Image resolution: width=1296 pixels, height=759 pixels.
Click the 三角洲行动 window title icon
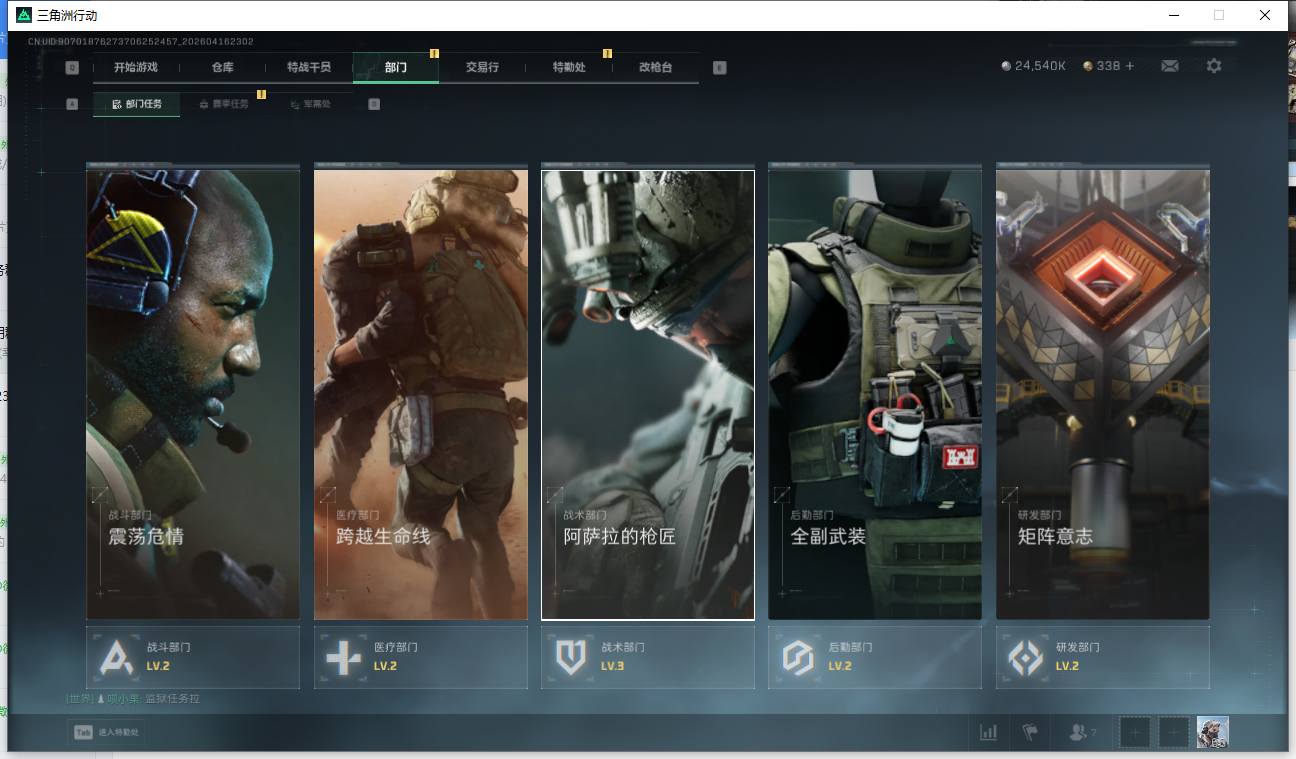coord(24,15)
